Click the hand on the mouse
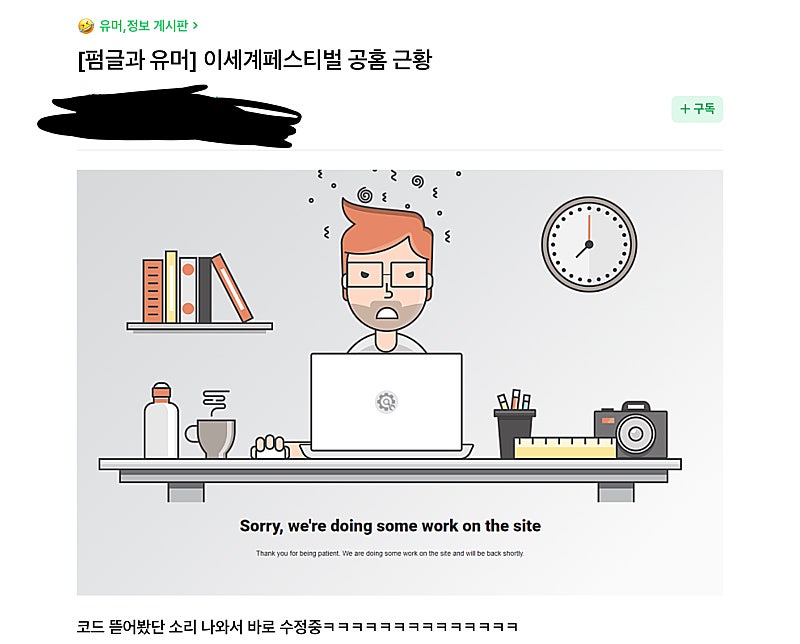Screen dimensions: 800x644 point(270,447)
